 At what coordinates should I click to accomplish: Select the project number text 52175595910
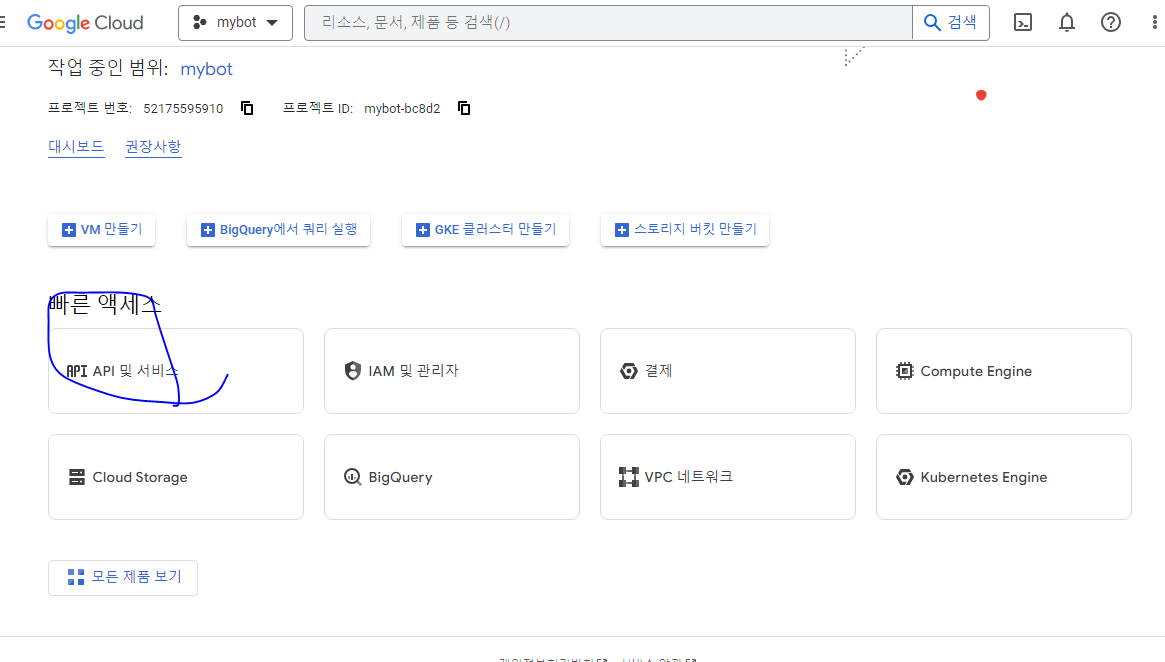tap(183, 108)
